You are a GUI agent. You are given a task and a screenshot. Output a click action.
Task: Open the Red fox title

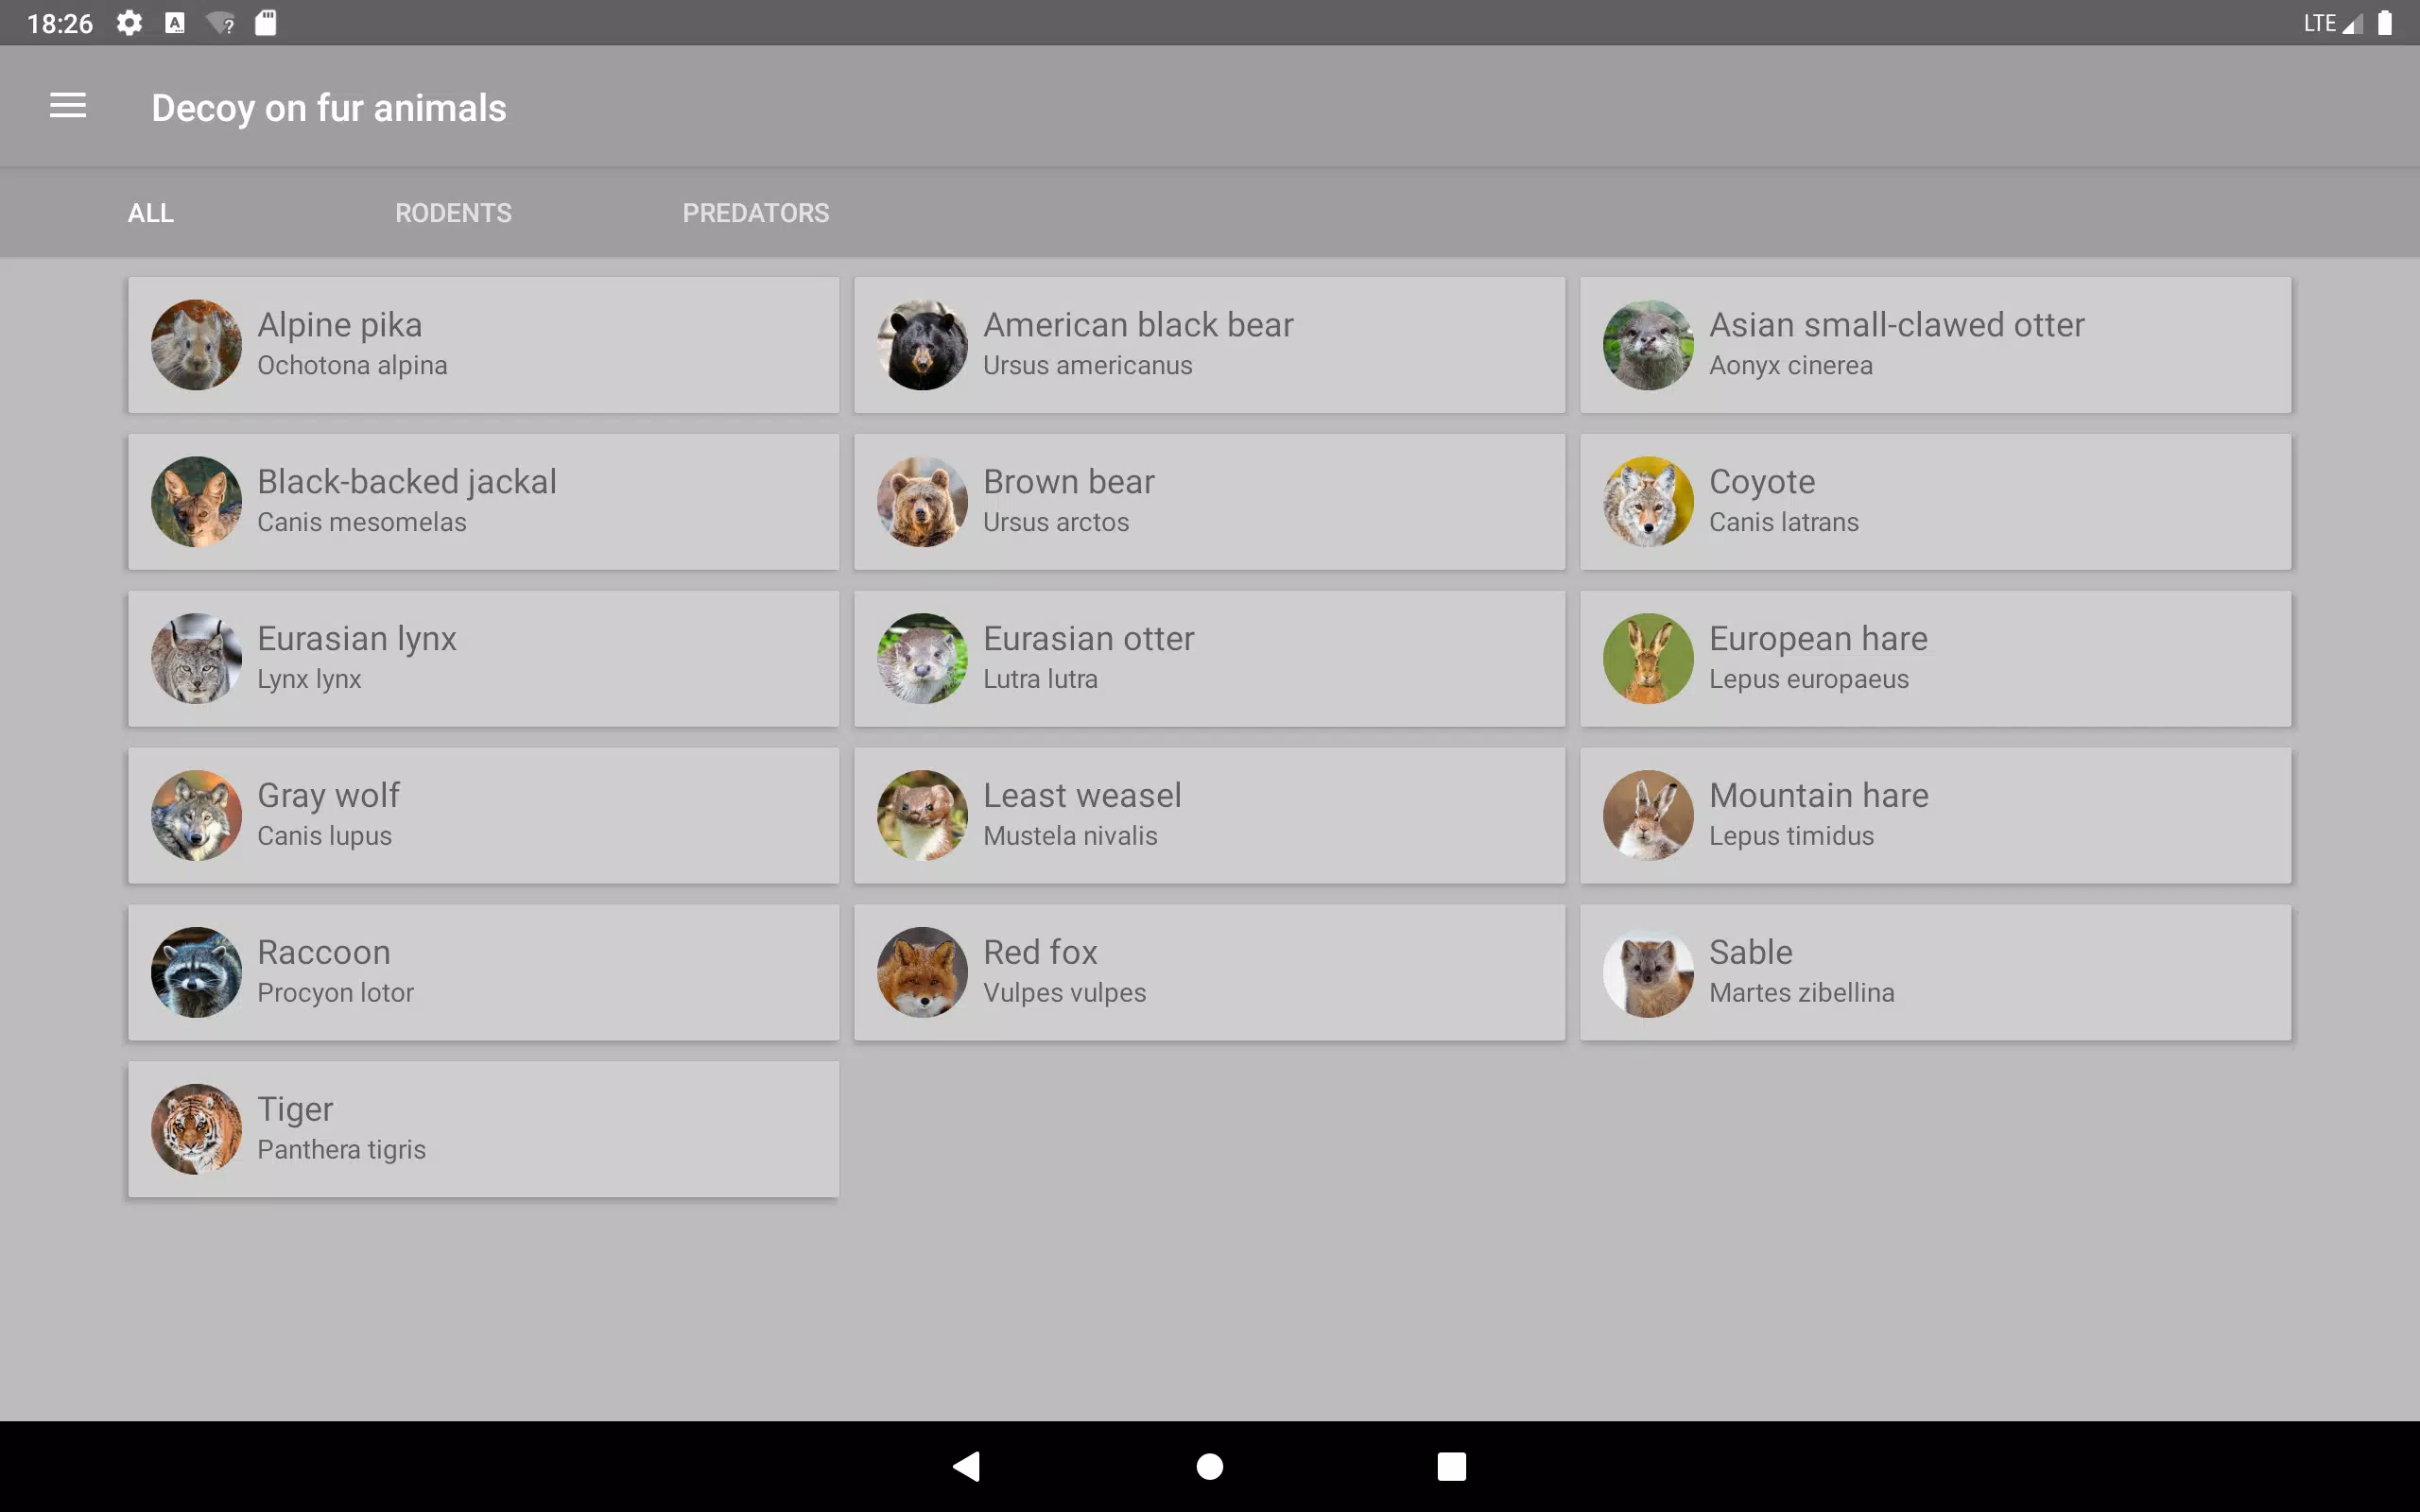(1040, 953)
